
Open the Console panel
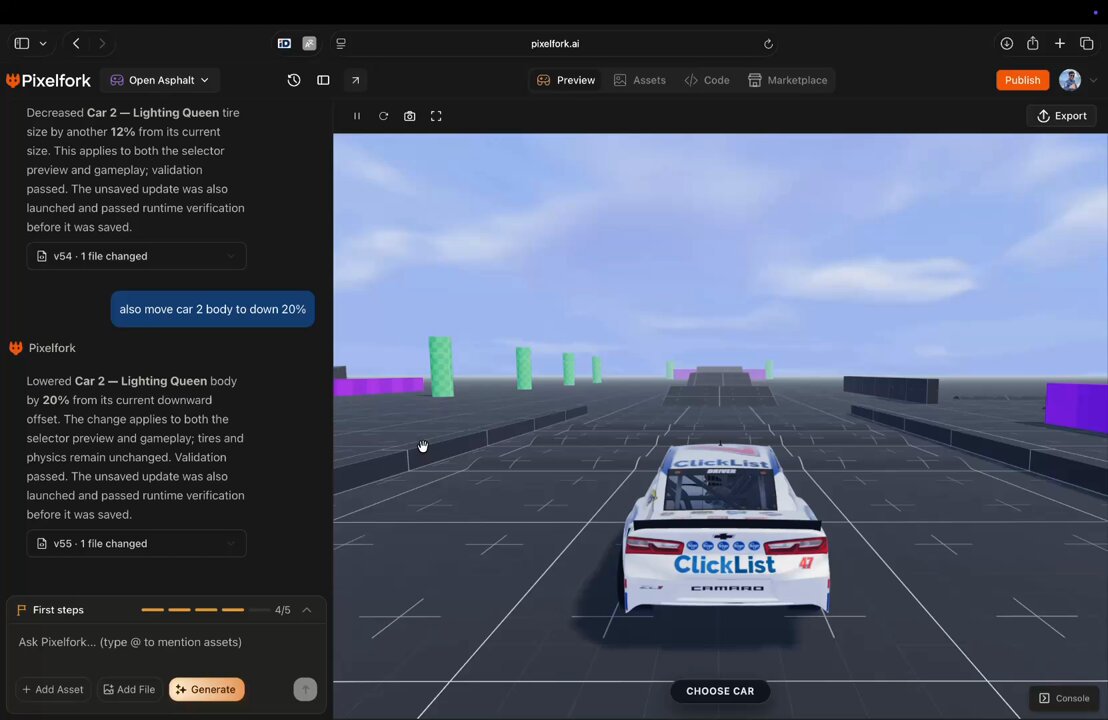(x=1064, y=698)
